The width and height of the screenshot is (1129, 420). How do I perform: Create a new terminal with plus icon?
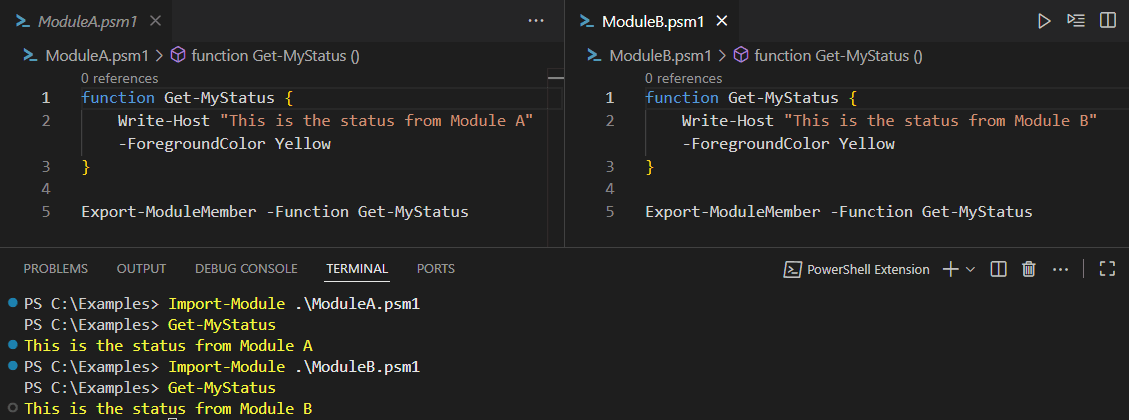click(x=950, y=269)
